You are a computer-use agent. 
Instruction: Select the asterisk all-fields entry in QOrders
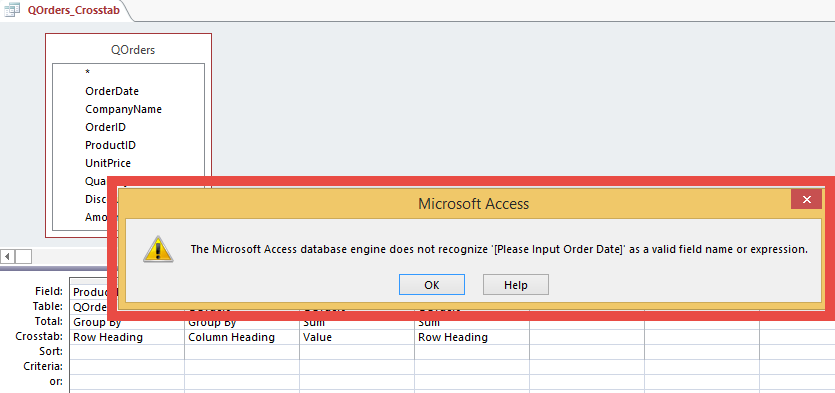[87, 73]
